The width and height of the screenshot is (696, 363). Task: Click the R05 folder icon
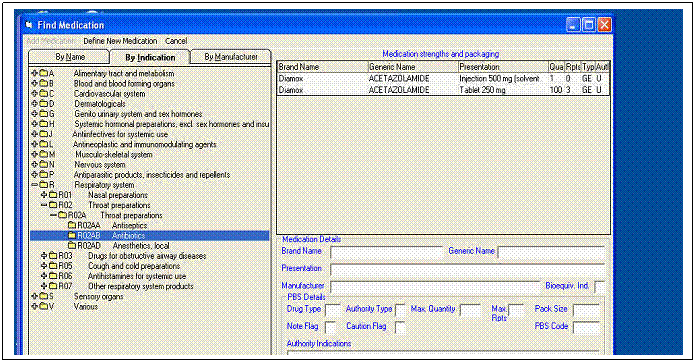click(x=53, y=266)
